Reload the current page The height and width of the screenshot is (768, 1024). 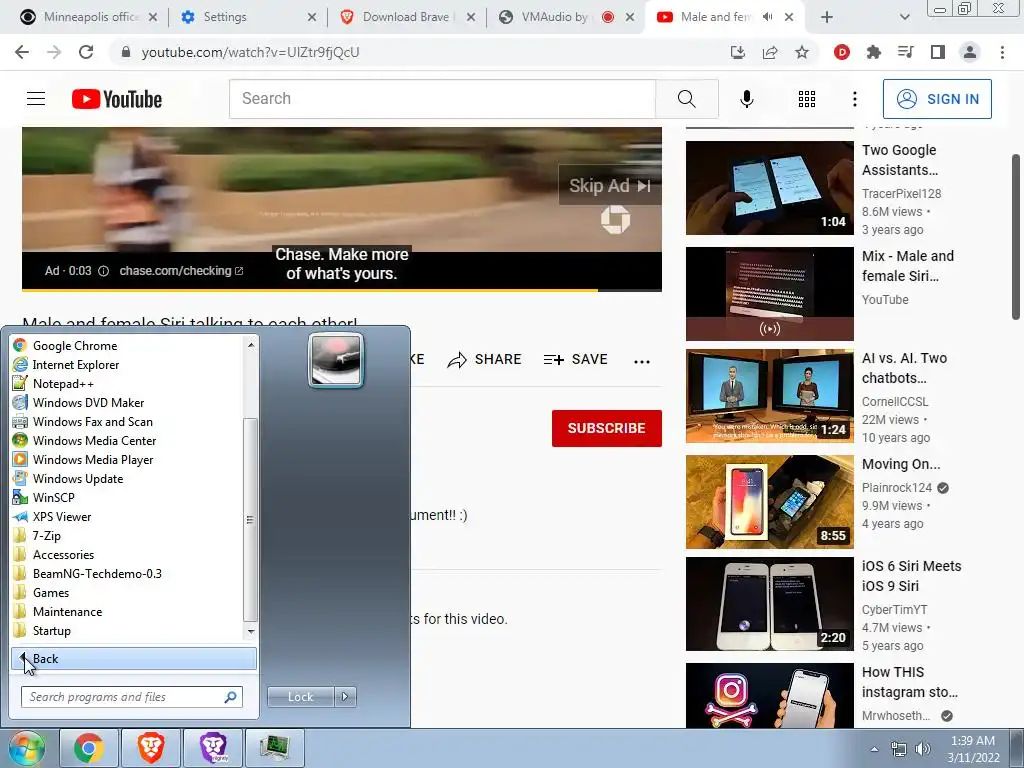pyautogui.click(x=86, y=52)
